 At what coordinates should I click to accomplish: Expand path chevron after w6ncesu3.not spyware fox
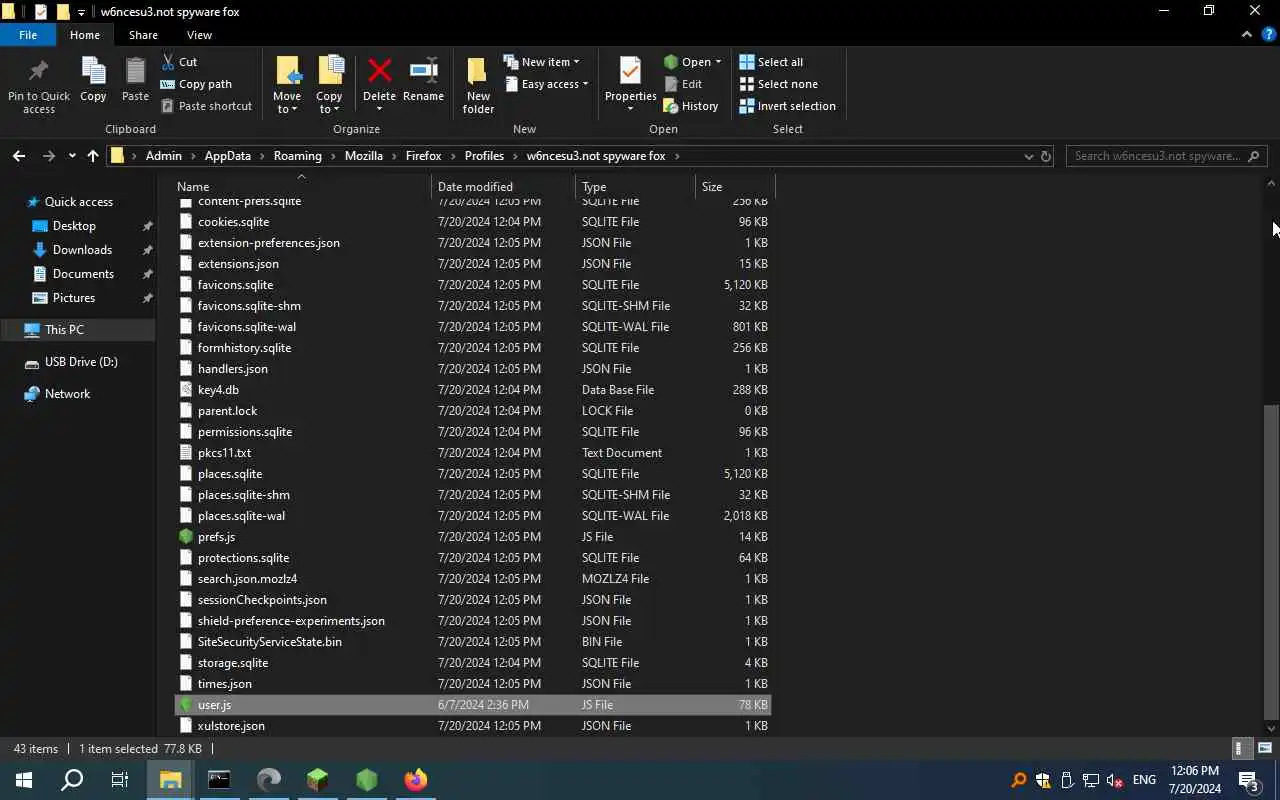pyautogui.click(x=677, y=156)
